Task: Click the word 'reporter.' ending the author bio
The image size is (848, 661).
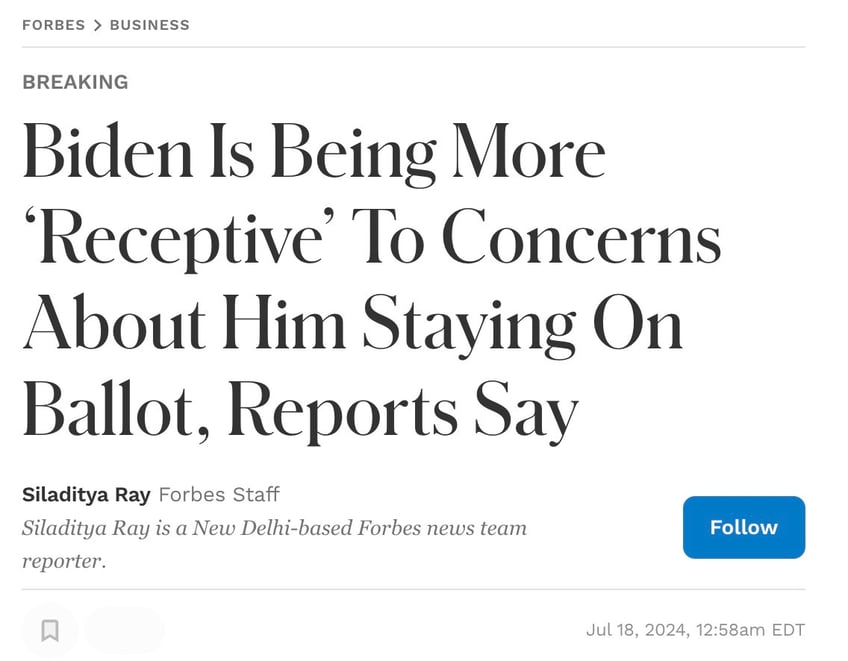Action: [64, 561]
